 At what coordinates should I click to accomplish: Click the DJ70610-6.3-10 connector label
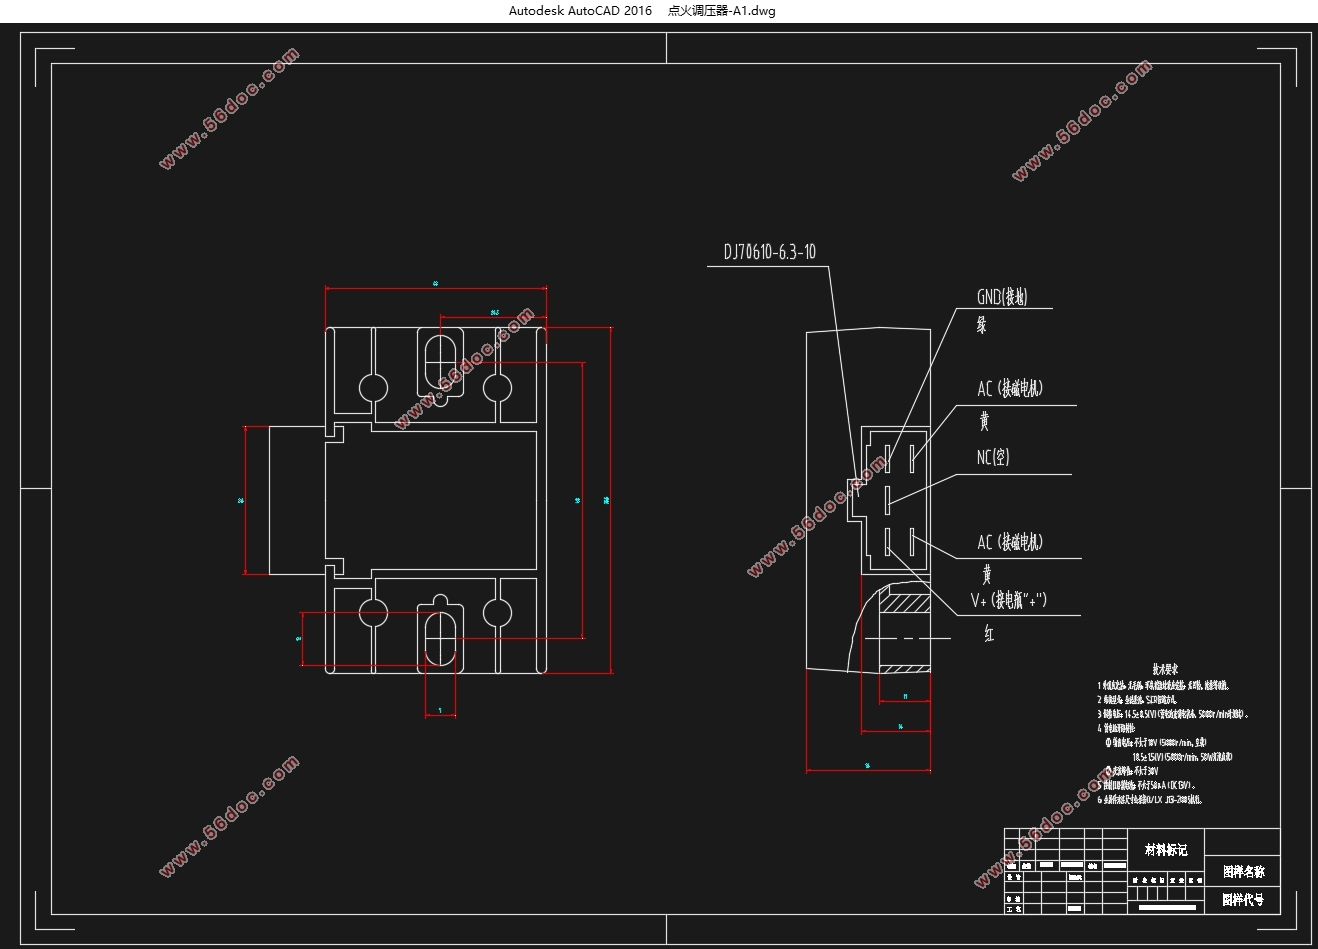[x=769, y=252]
